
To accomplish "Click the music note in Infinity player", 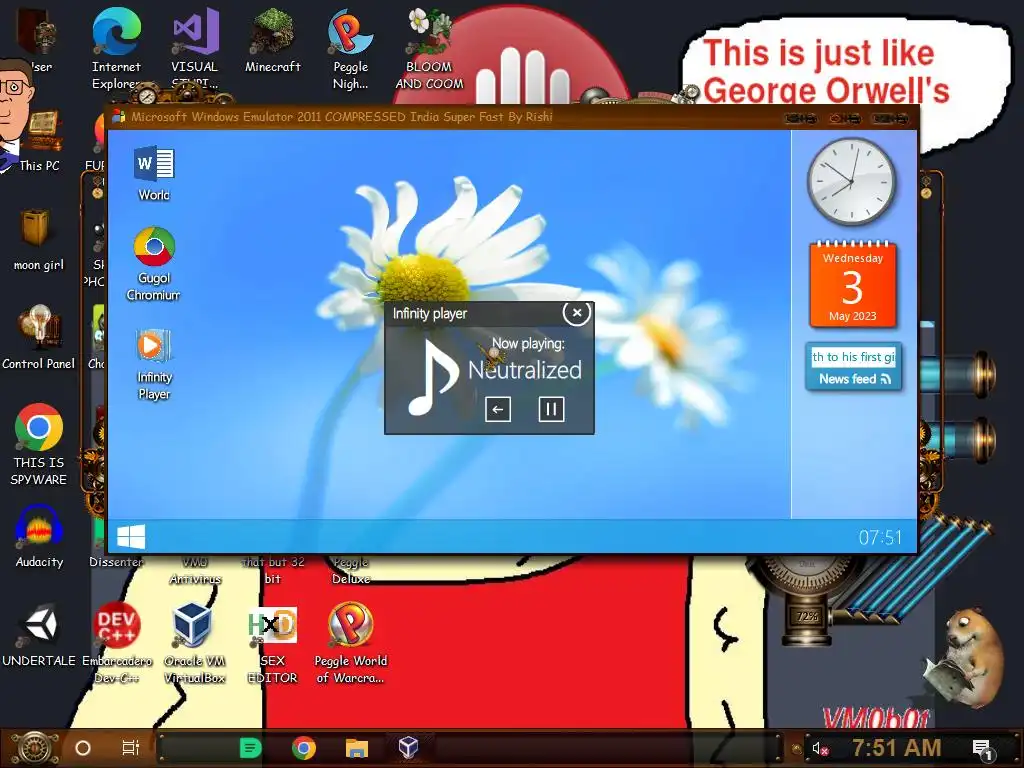I will [432, 377].
